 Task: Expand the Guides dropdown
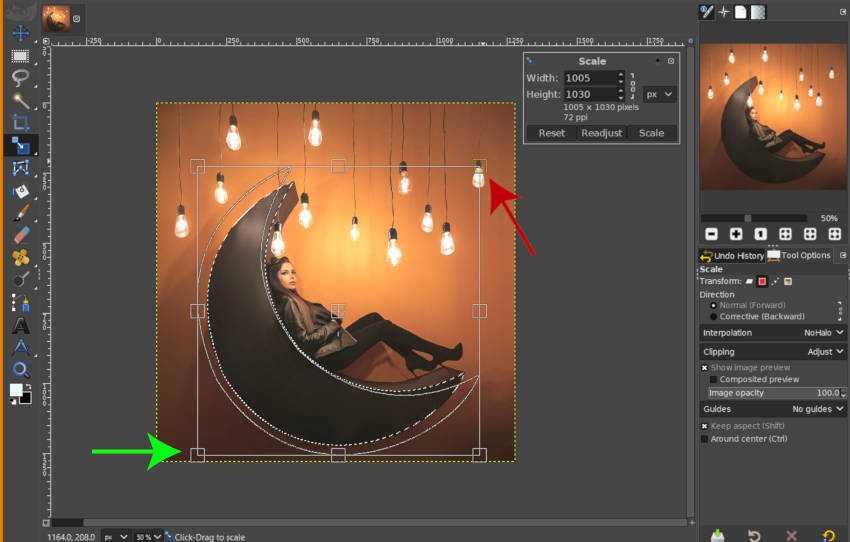coord(772,409)
